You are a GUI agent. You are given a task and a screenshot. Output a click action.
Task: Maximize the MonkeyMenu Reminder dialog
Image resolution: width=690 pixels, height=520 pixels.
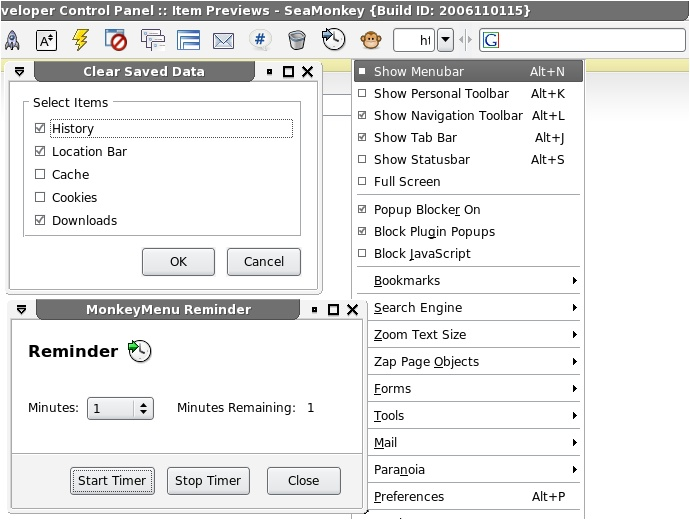coord(334,310)
